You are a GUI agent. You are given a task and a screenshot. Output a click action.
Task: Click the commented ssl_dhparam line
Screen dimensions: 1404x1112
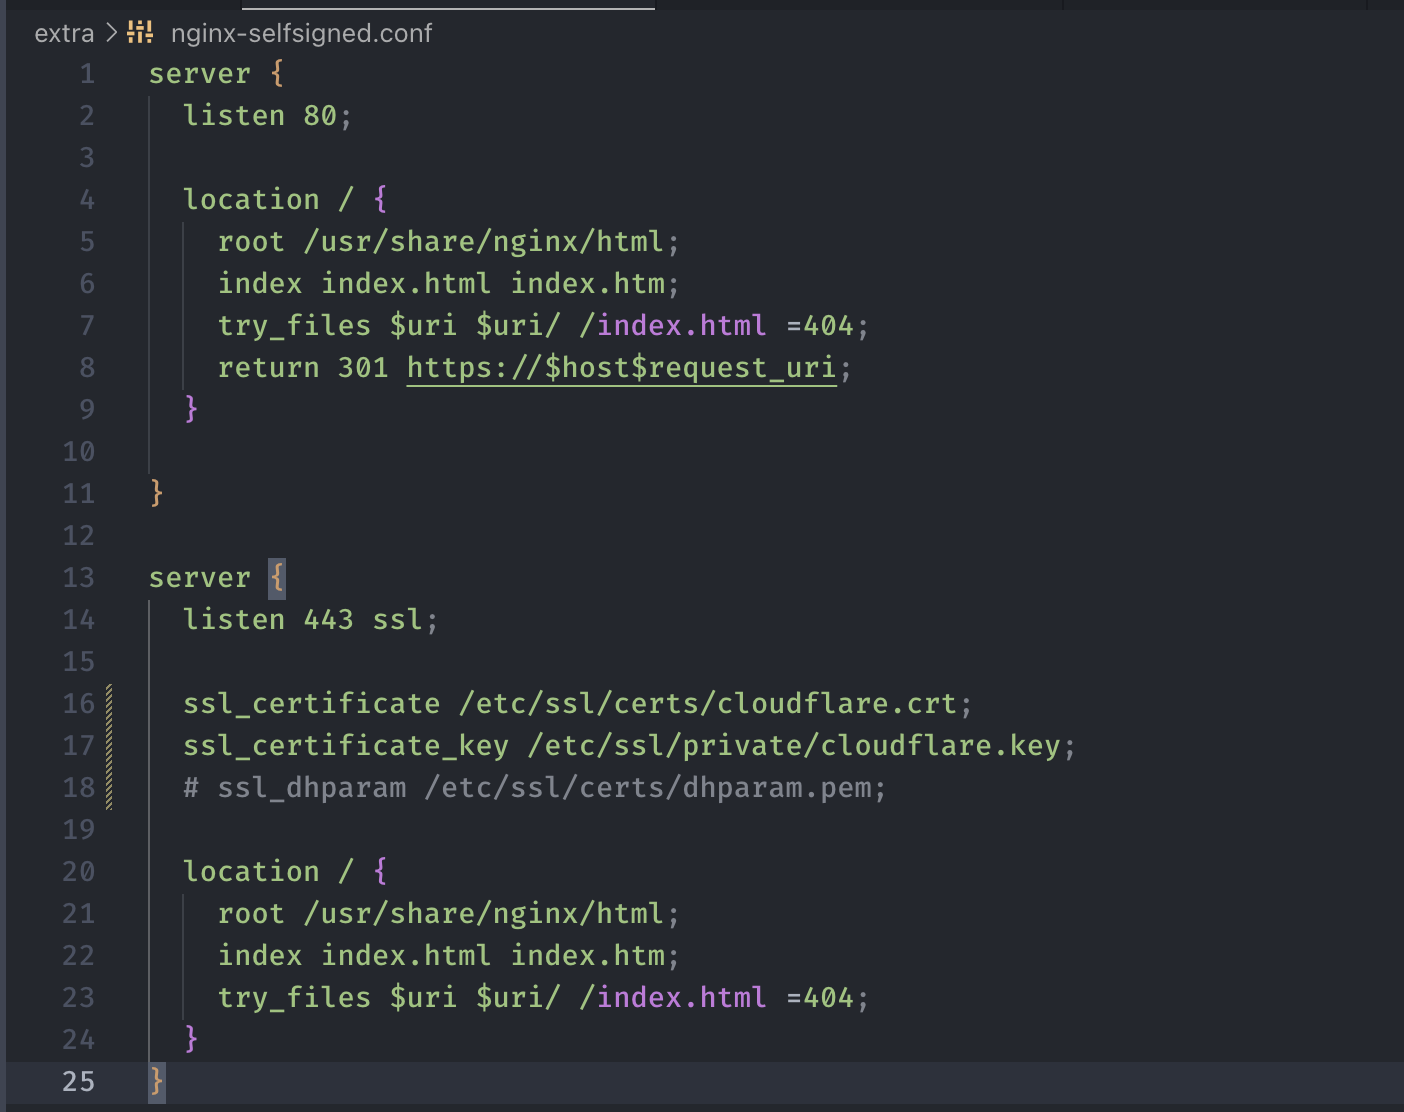(535, 788)
